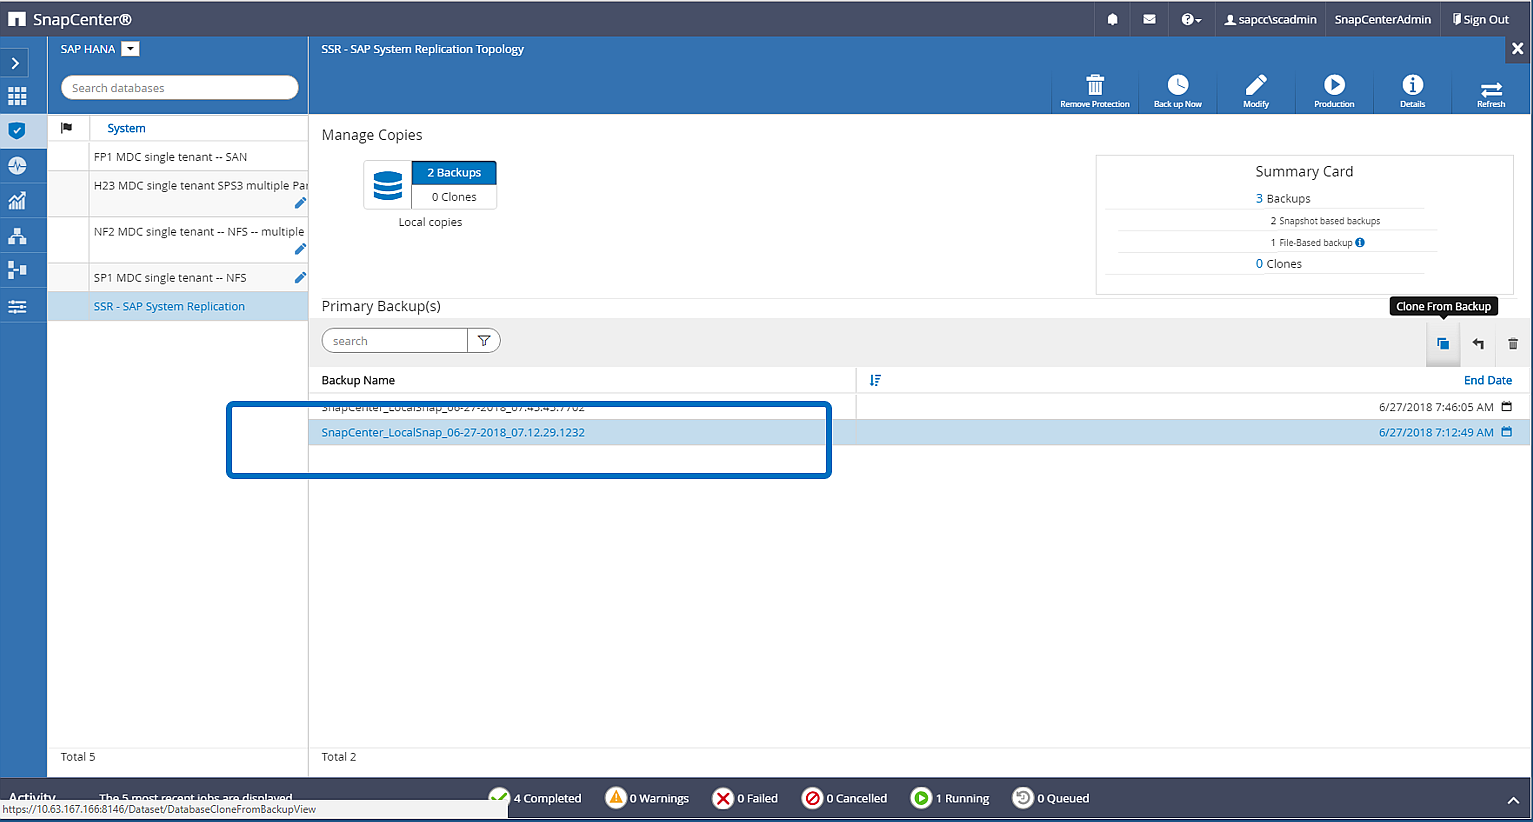
Task: Open the notifications bell icon
Action: pos(1112,19)
